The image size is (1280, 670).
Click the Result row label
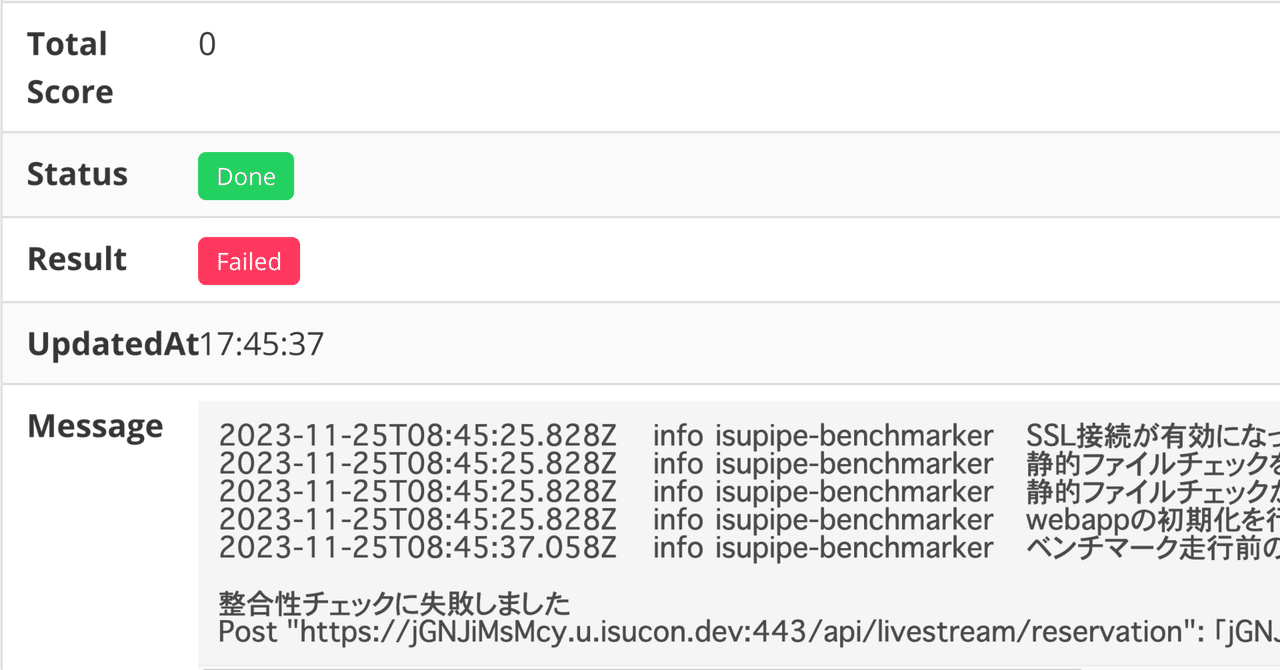click(x=76, y=259)
